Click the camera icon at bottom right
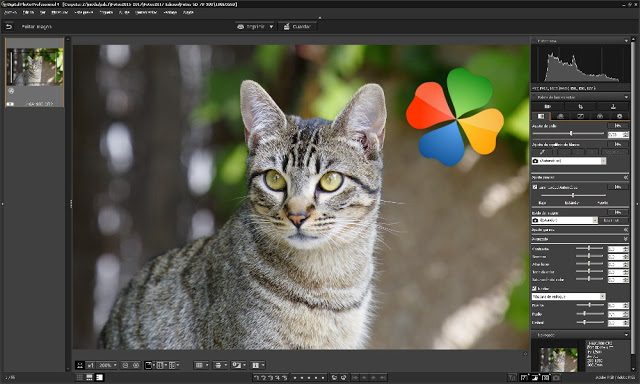640x384 pixels. (x=556, y=377)
